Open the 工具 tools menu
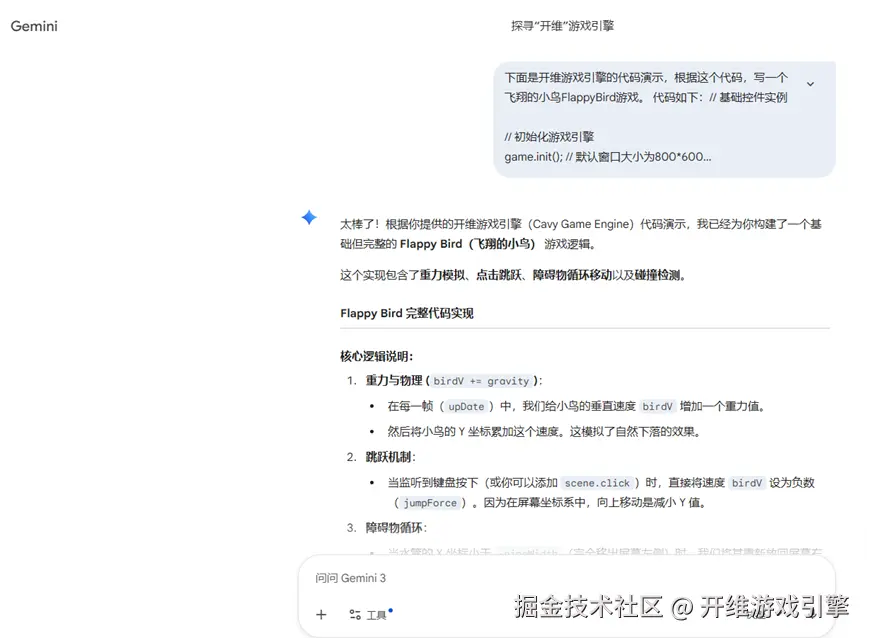The height and width of the screenshot is (640, 869). click(370, 614)
